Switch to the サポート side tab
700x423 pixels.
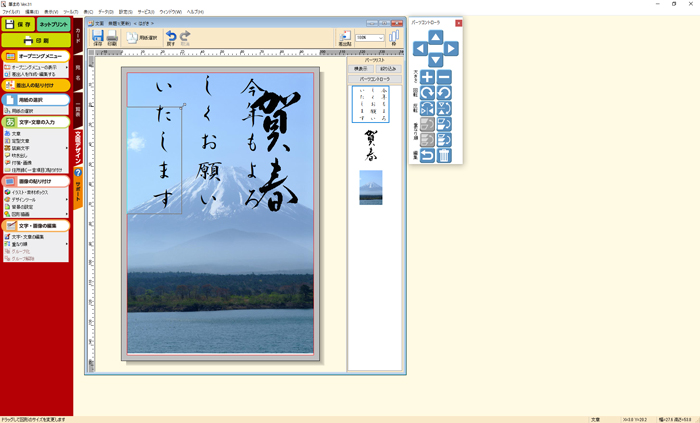pos(78,187)
